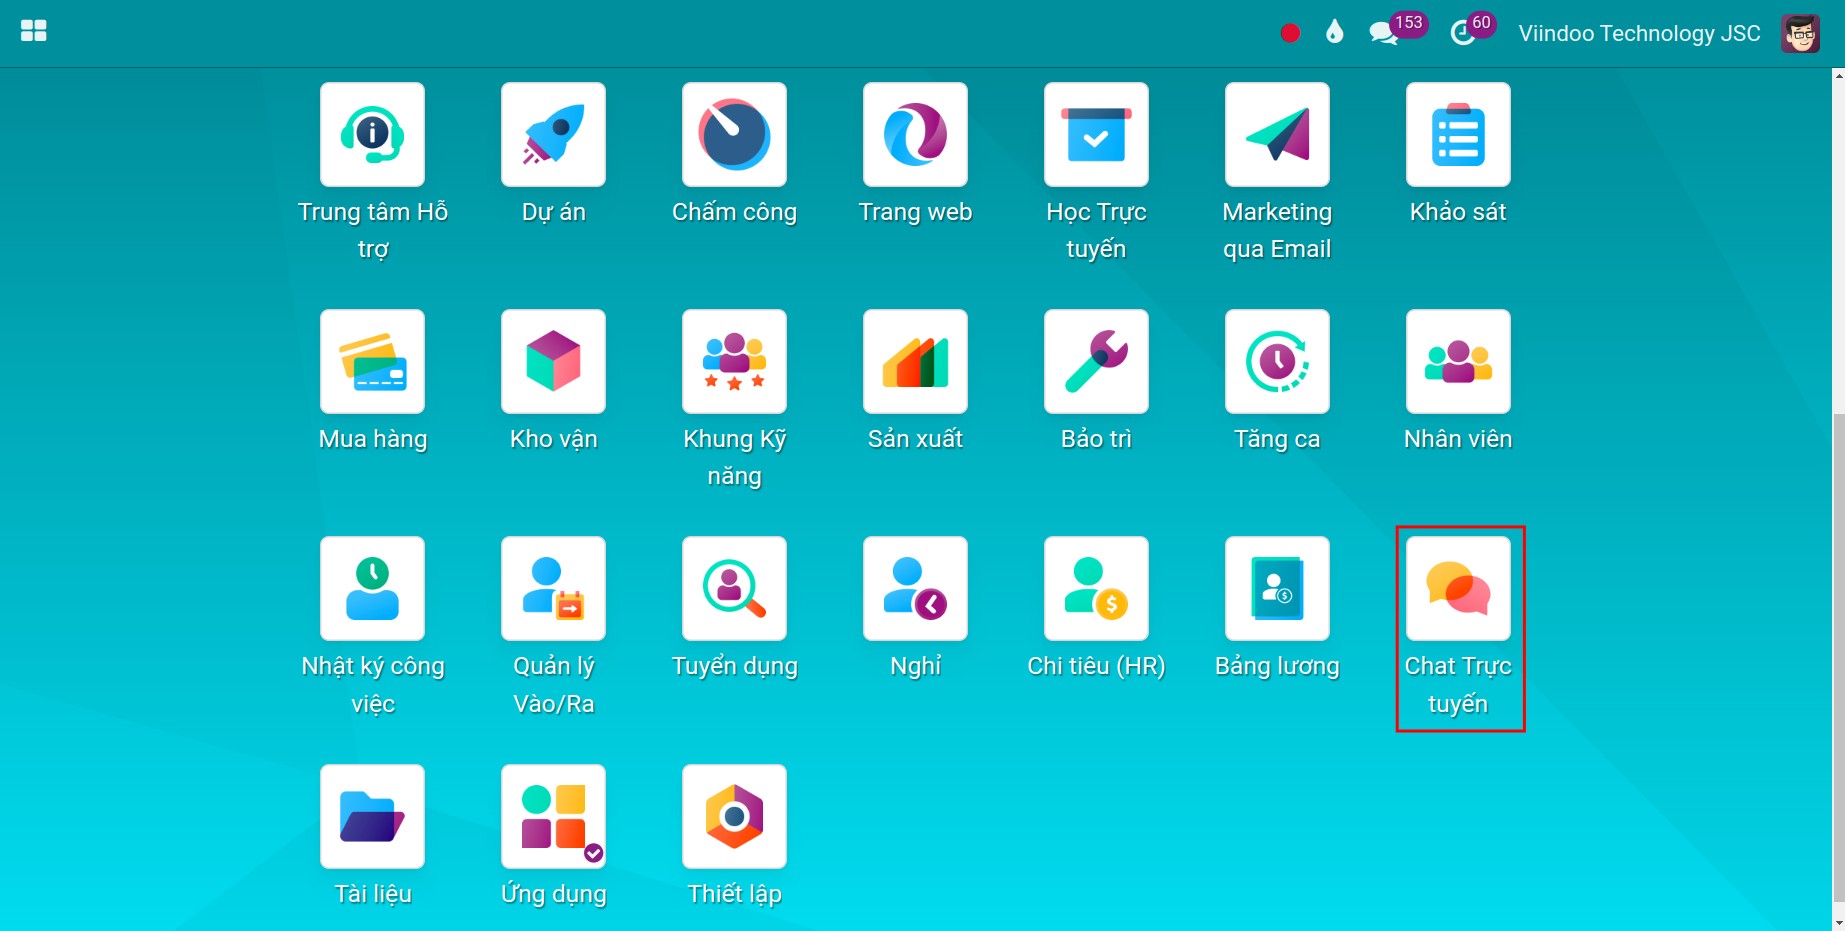This screenshot has height=931, width=1845.
Task: Open the Trang web app
Action: (915, 135)
